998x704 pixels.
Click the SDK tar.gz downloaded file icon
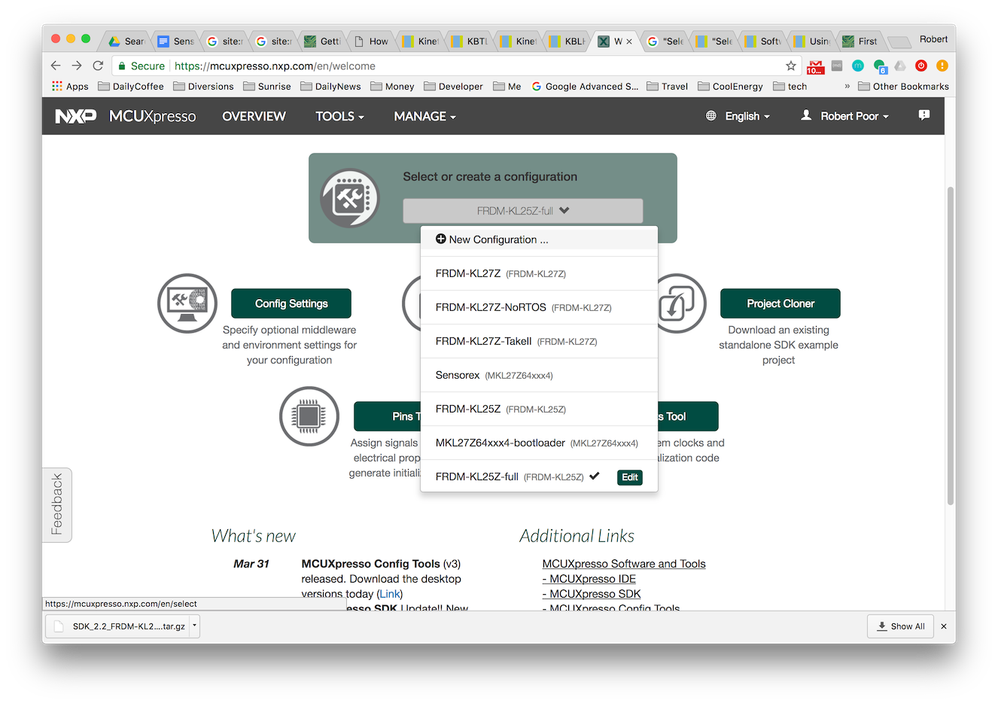point(59,626)
